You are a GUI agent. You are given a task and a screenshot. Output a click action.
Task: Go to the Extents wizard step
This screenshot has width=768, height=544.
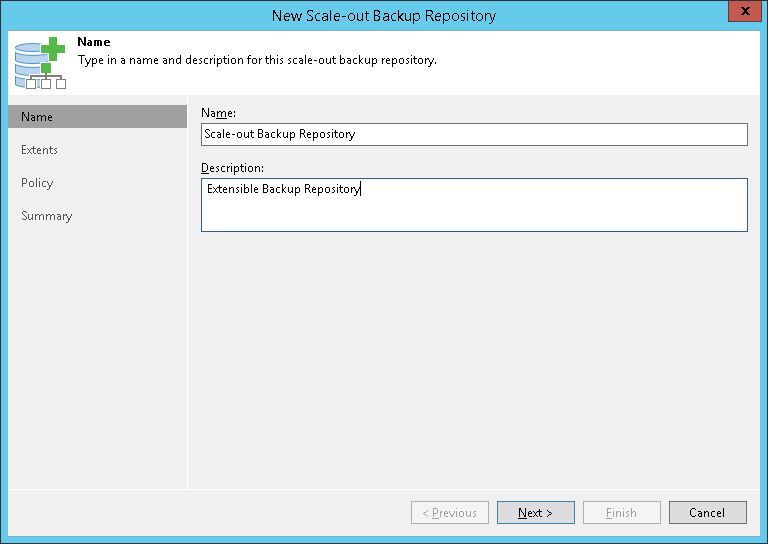pos(40,150)
